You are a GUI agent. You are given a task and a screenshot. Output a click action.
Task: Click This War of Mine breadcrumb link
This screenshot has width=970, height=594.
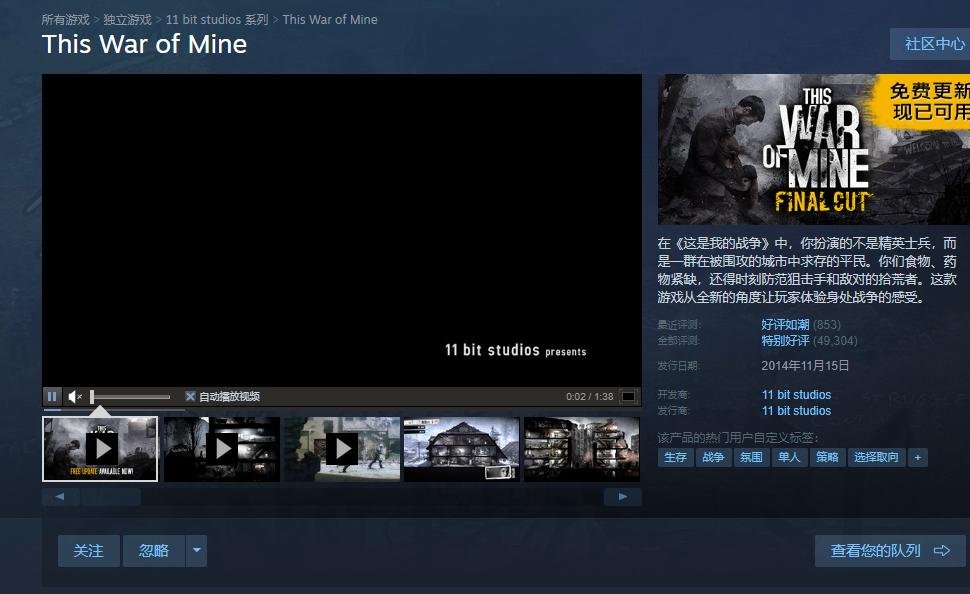330,20
